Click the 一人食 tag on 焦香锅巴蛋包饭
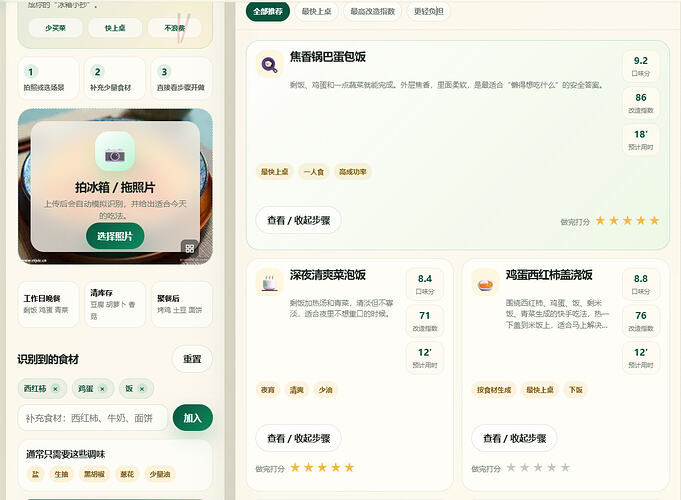Screen dimensions: 681x500 (314, 172)
